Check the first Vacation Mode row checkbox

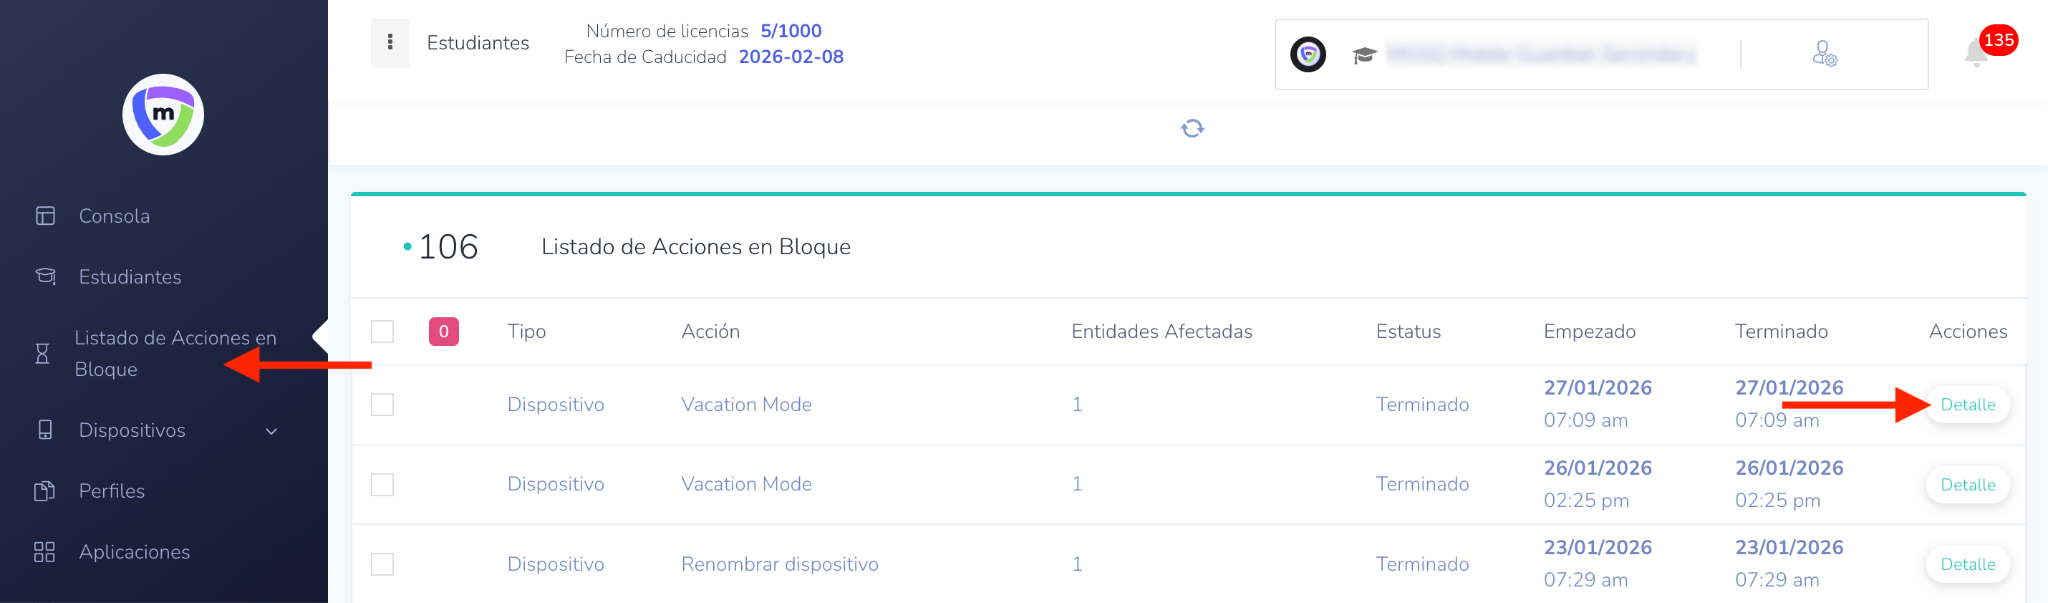point(382,404)
